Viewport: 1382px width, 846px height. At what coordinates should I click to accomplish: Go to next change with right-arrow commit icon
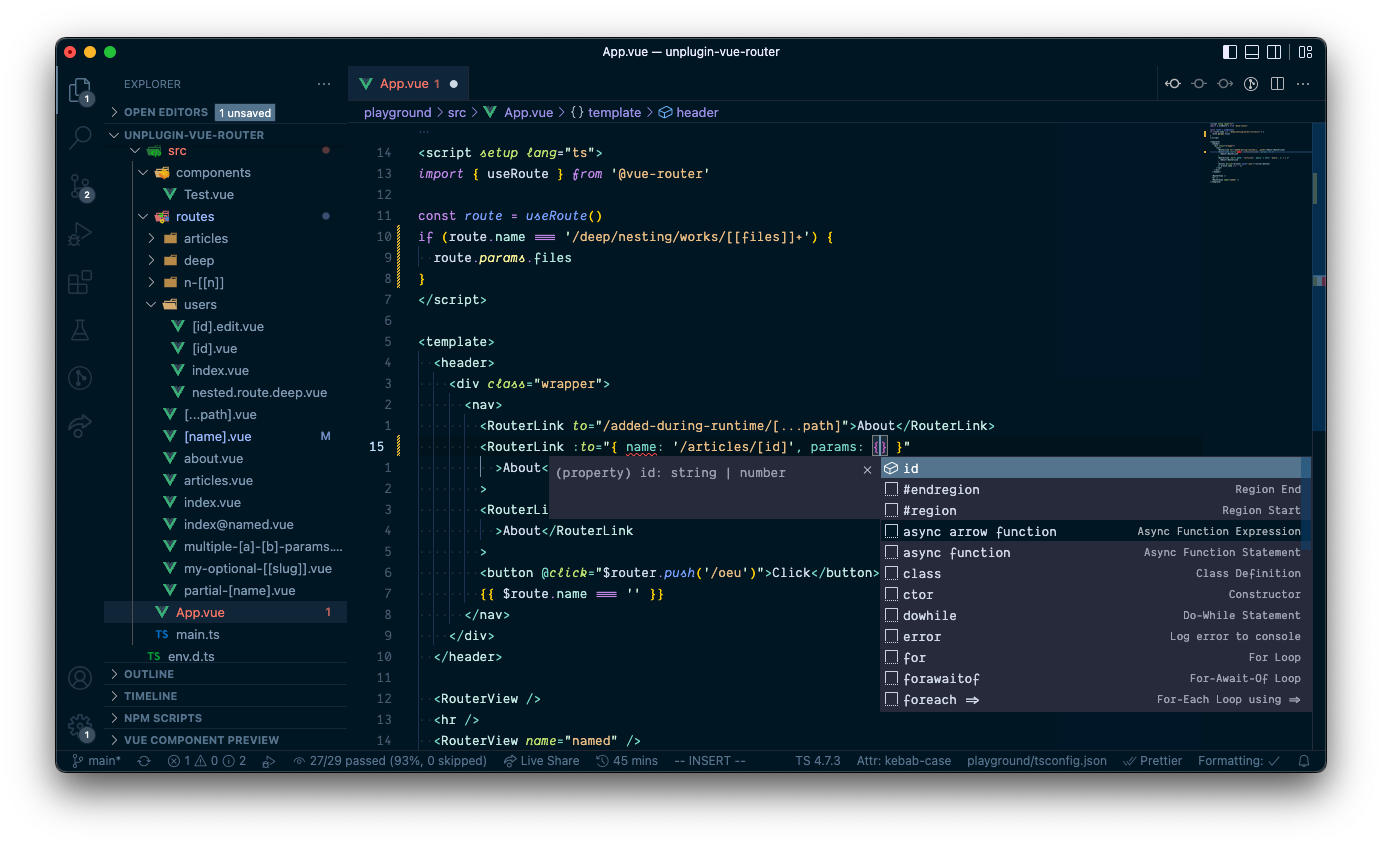[1225, 84]
